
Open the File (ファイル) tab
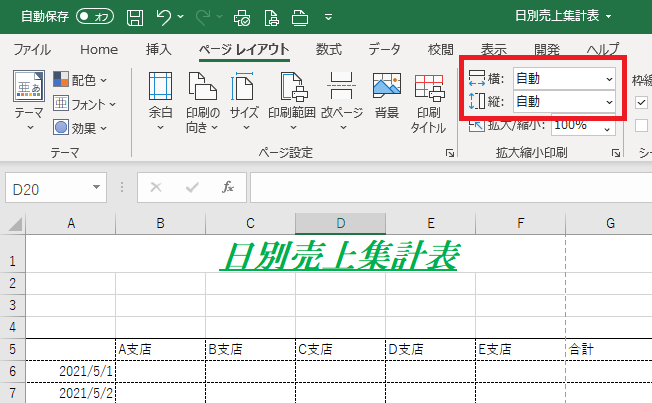(x=32, y=49)
